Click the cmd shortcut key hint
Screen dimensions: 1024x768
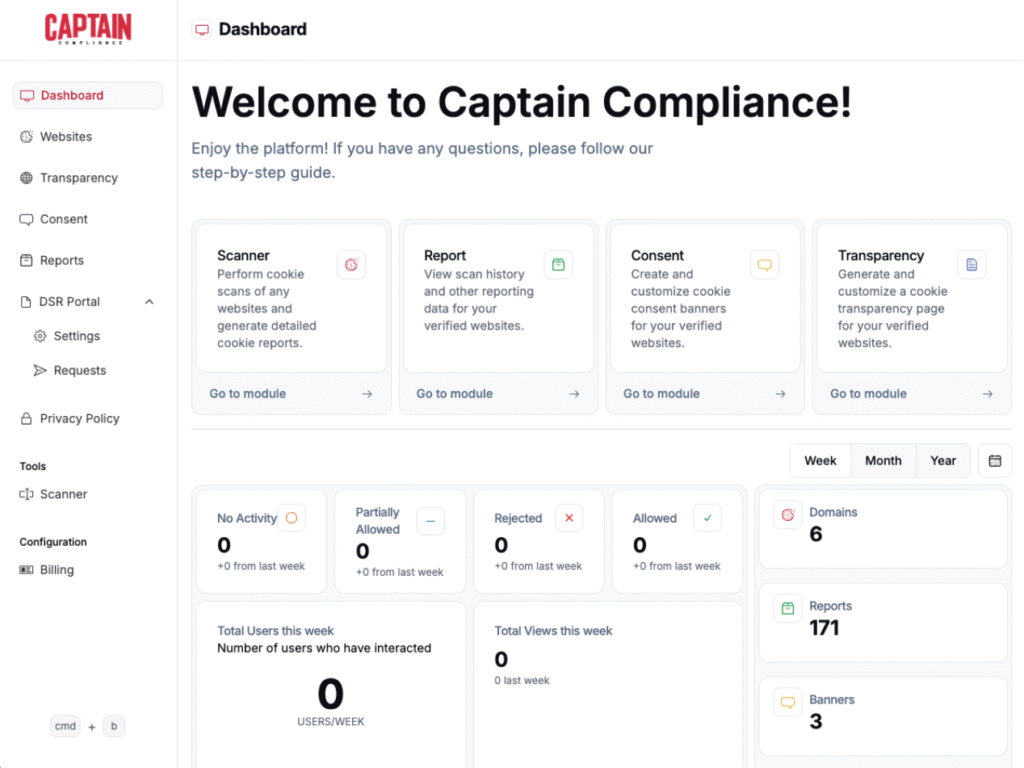[x=65, y=726]
